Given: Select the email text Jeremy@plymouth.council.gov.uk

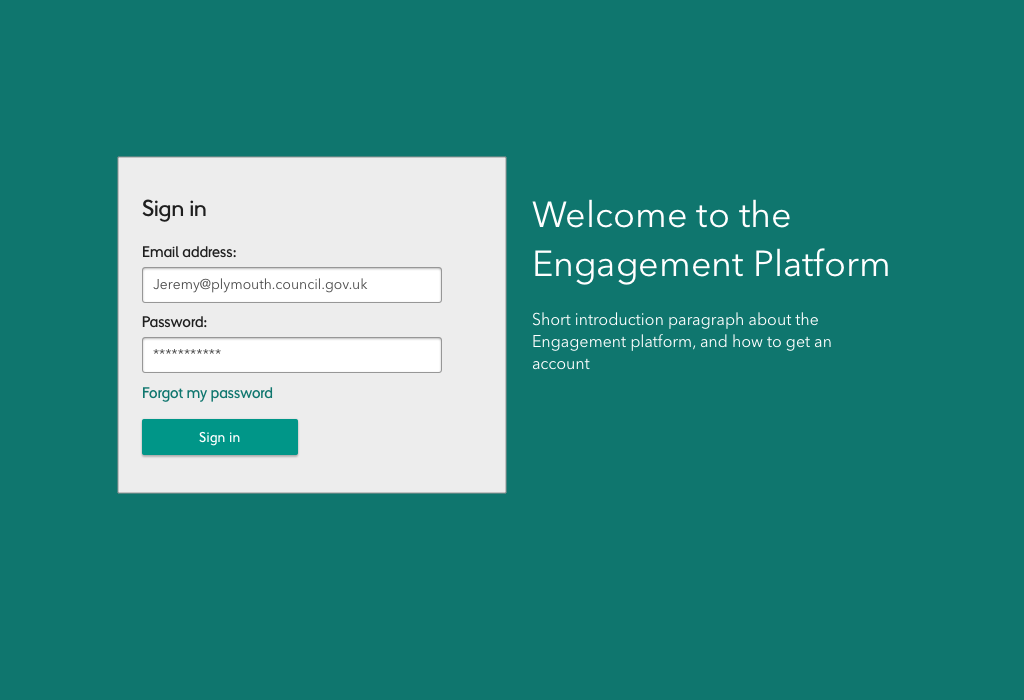Looking at the screenshot, I should (x=258, y=284).
